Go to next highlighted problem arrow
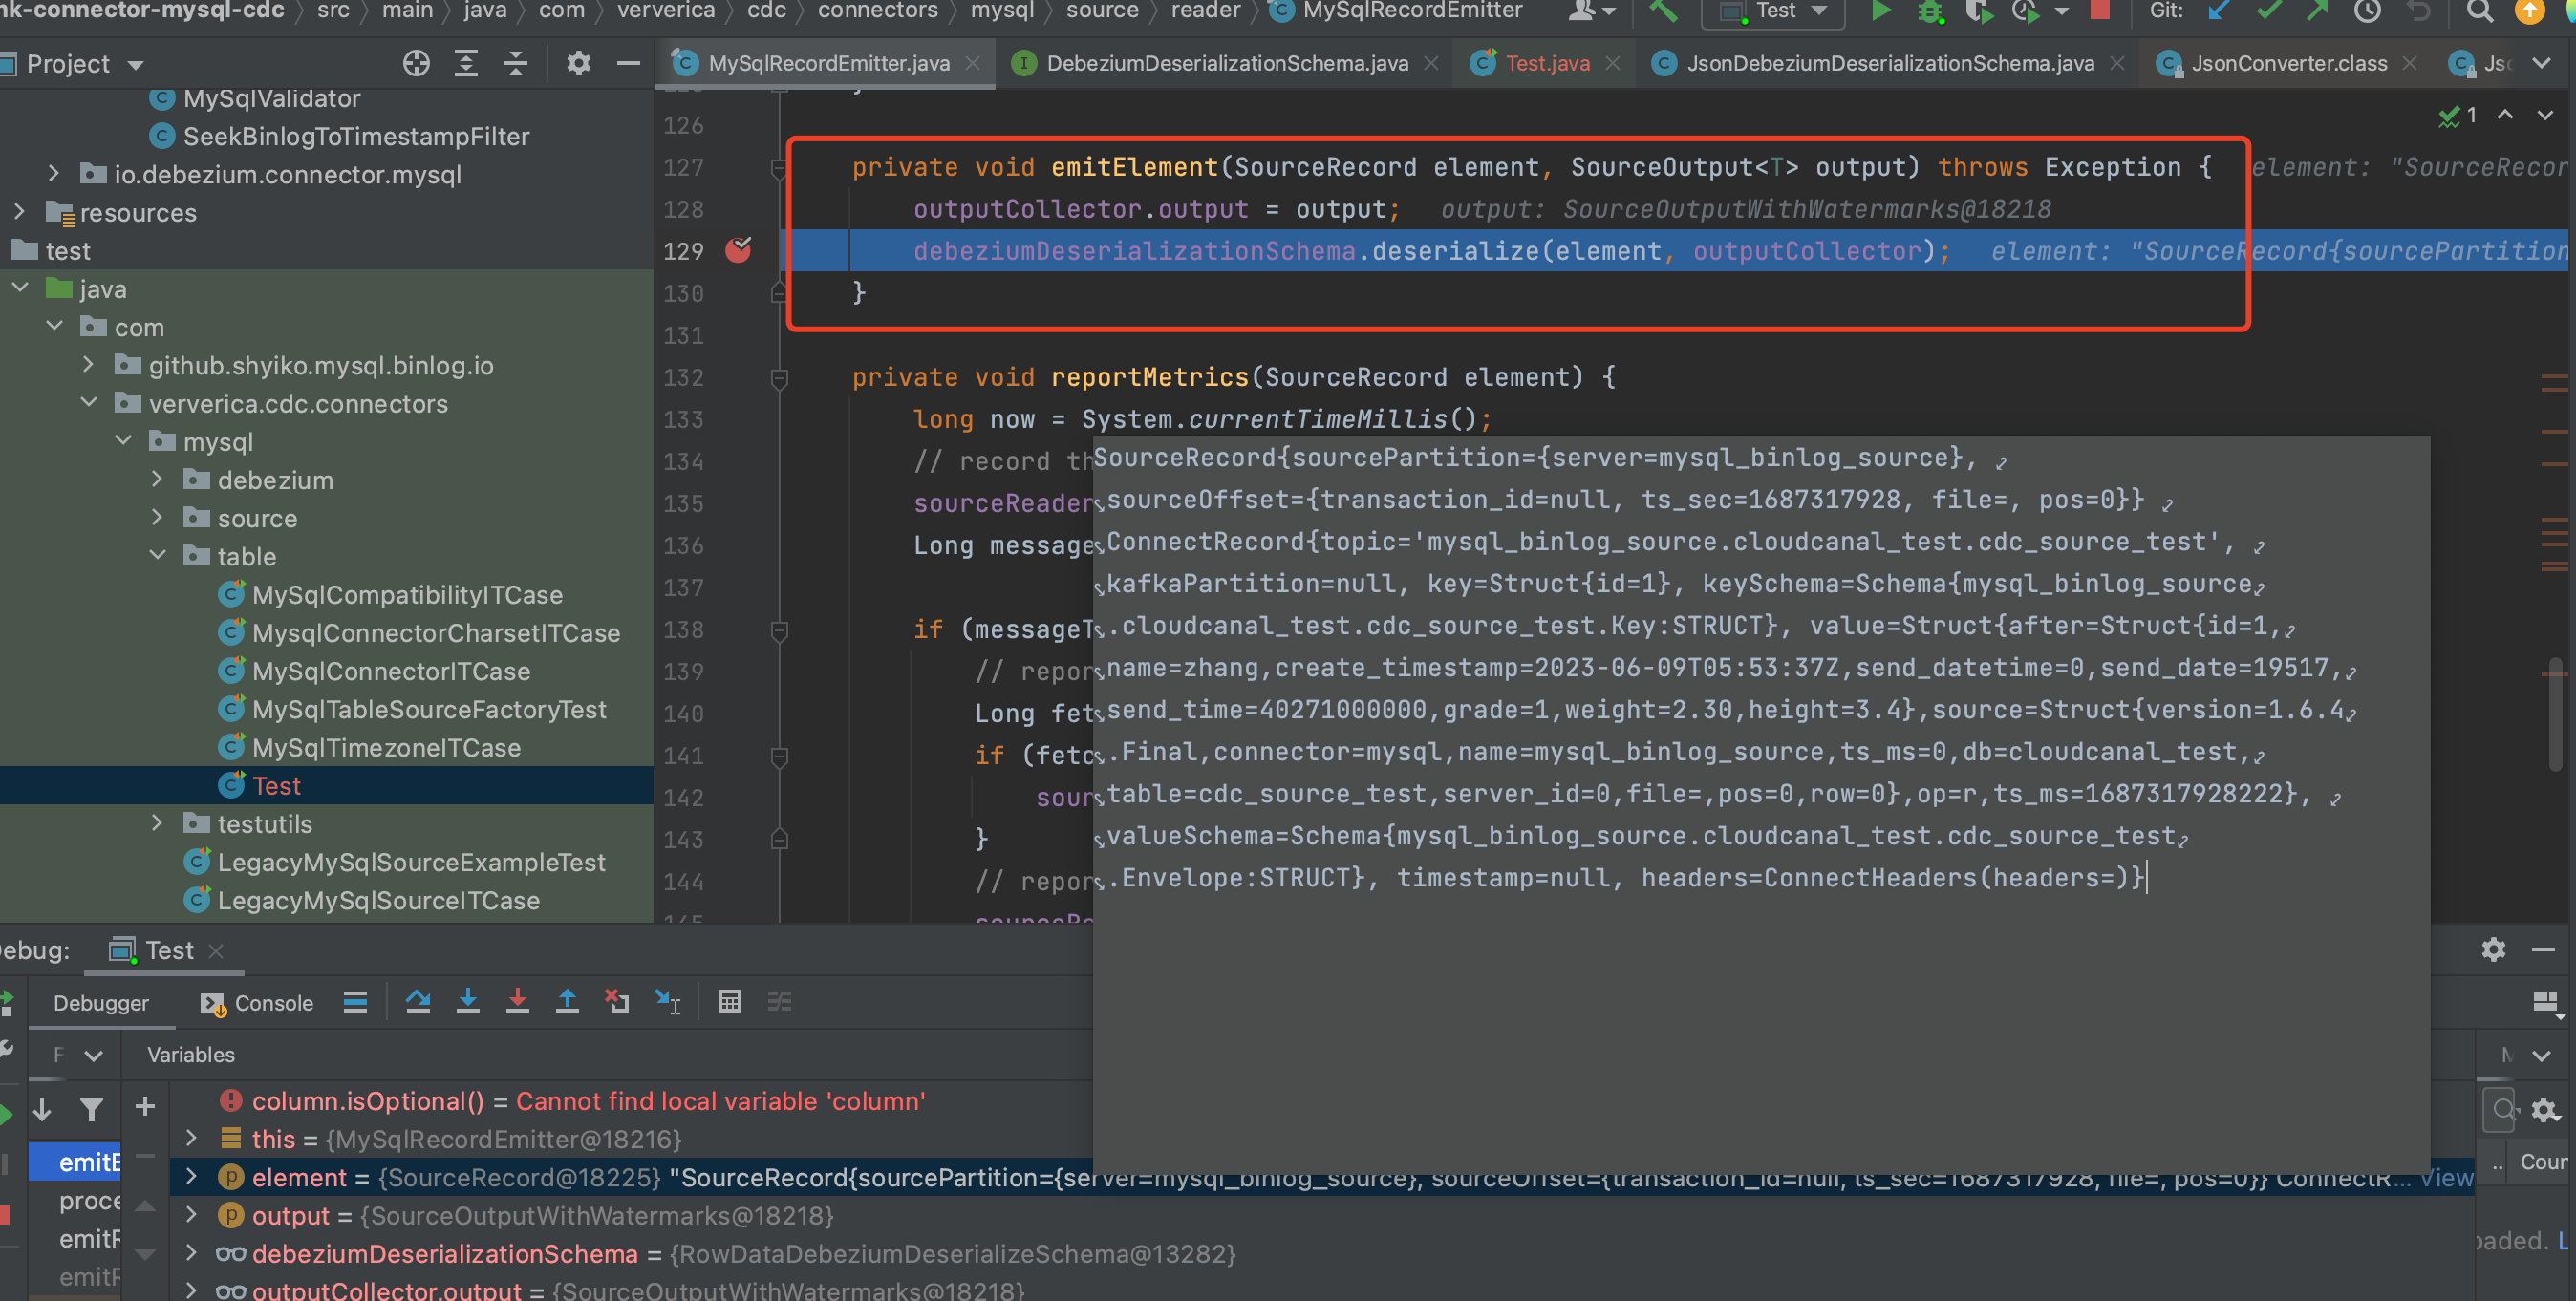Viewport: 2576px width, 1301px height. (x=2544, y=115)
